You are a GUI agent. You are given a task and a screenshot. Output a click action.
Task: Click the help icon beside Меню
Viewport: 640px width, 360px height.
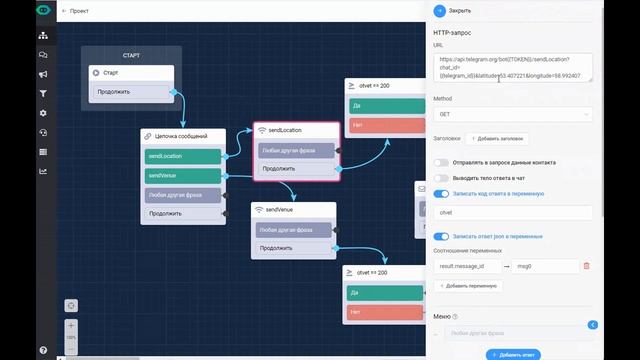[x=455, y=316]
